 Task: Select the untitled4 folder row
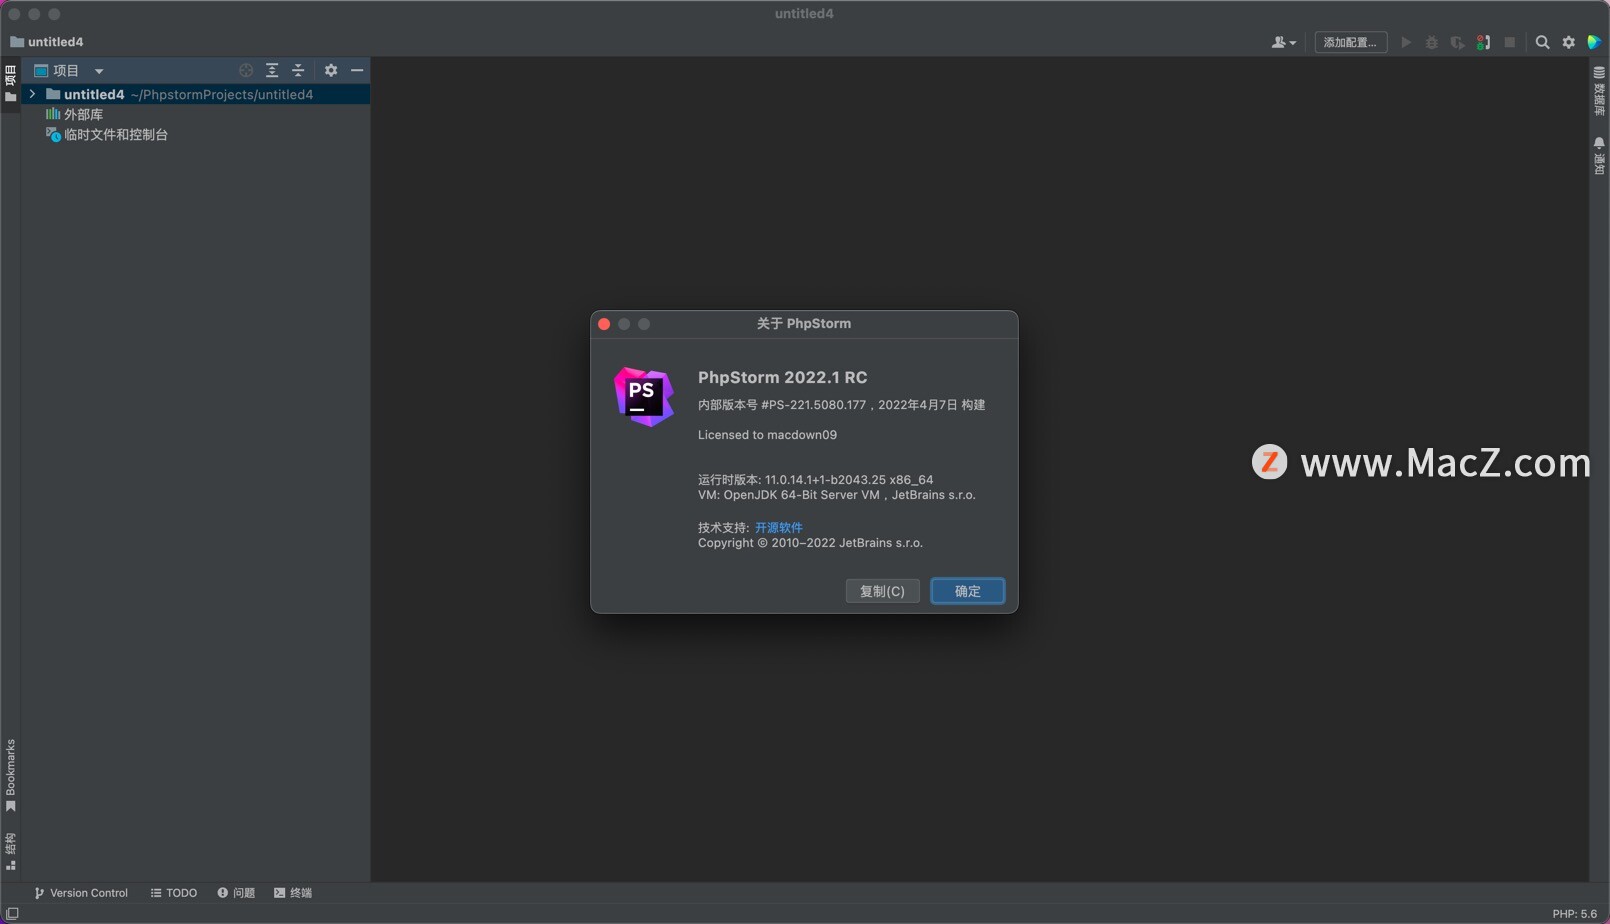point(196,94)
